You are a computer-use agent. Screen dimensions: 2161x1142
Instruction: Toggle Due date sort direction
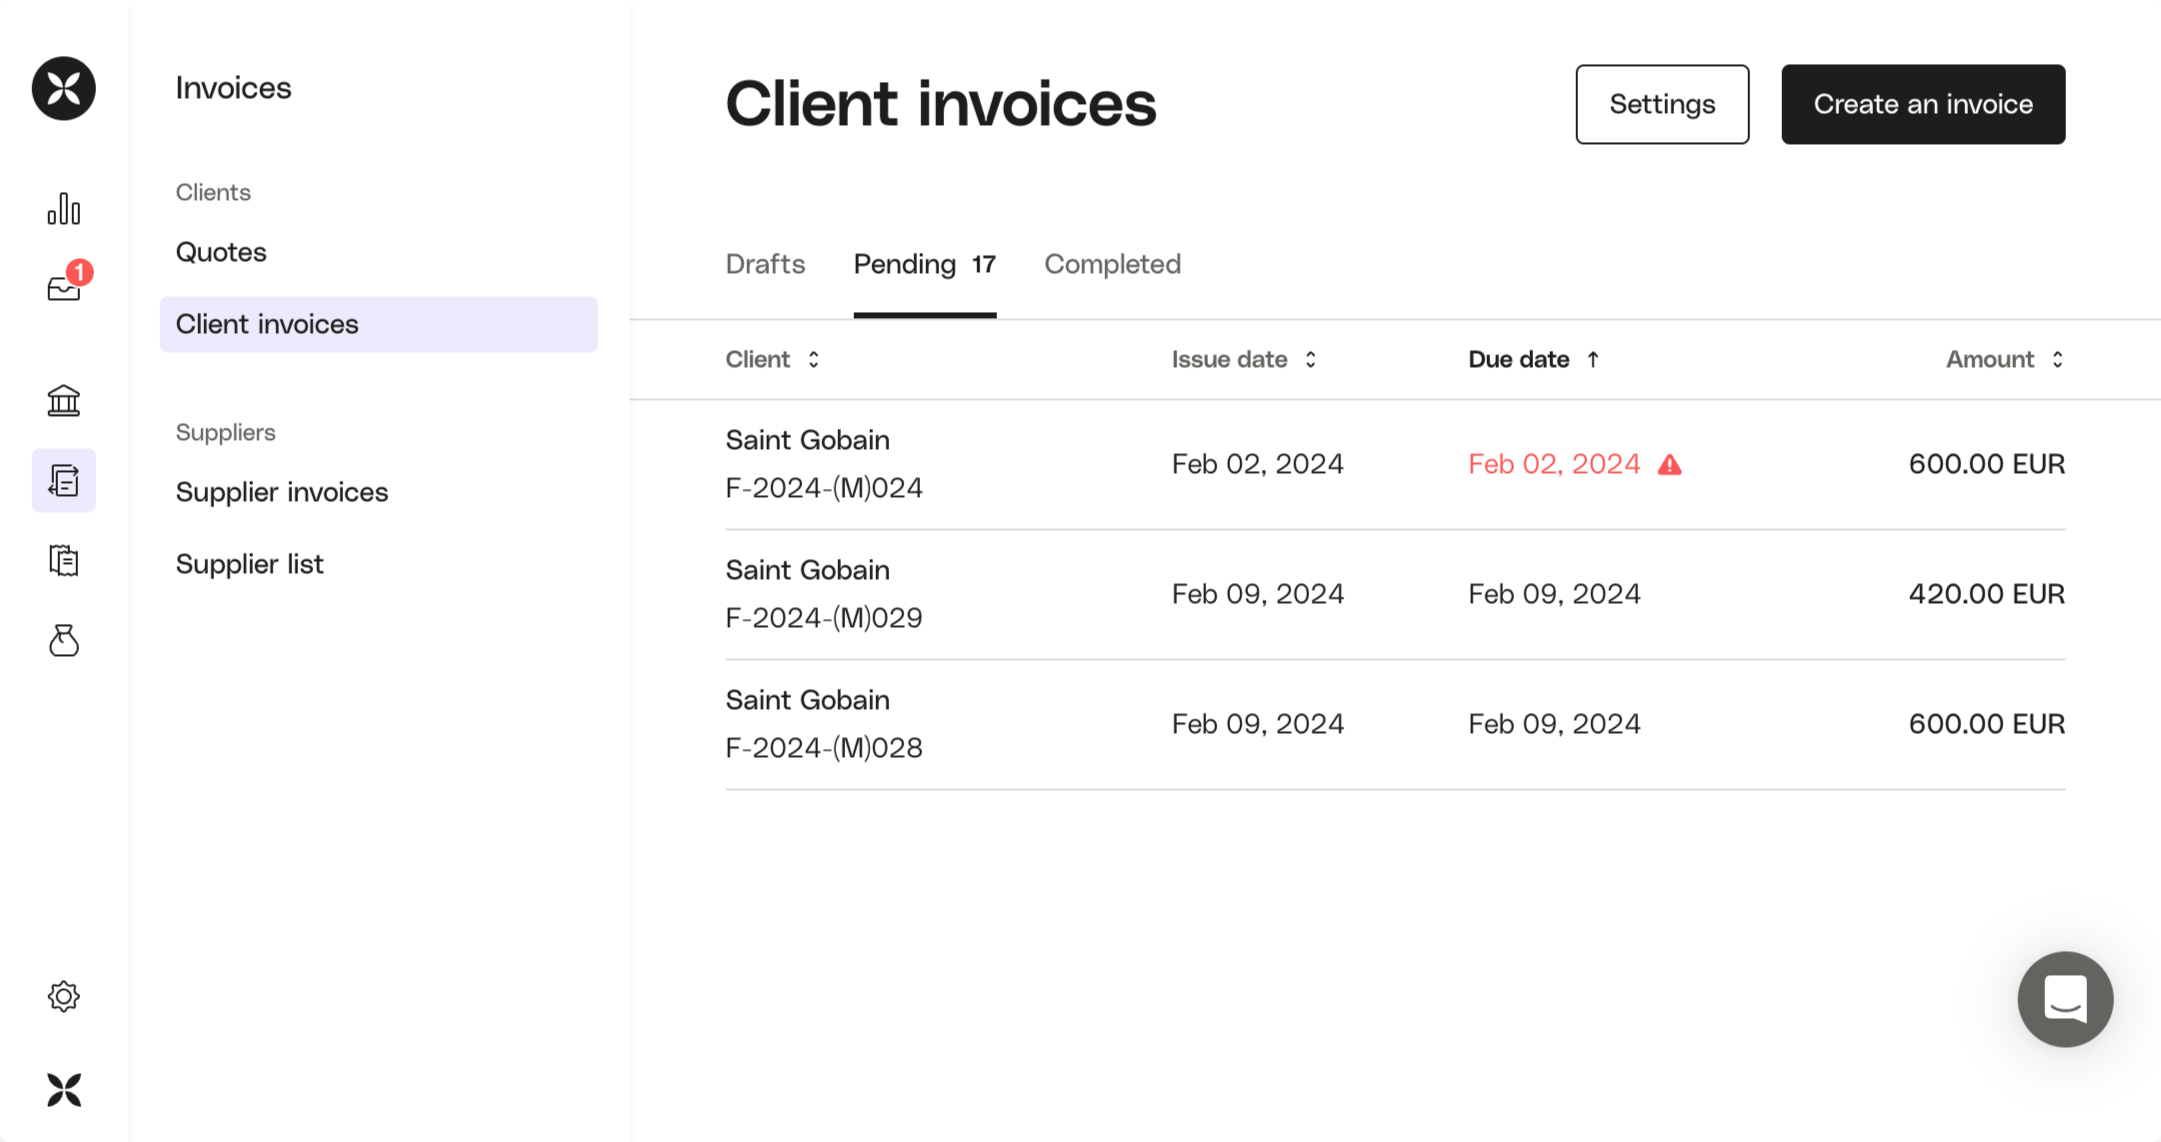click(x=1533, y=359)
